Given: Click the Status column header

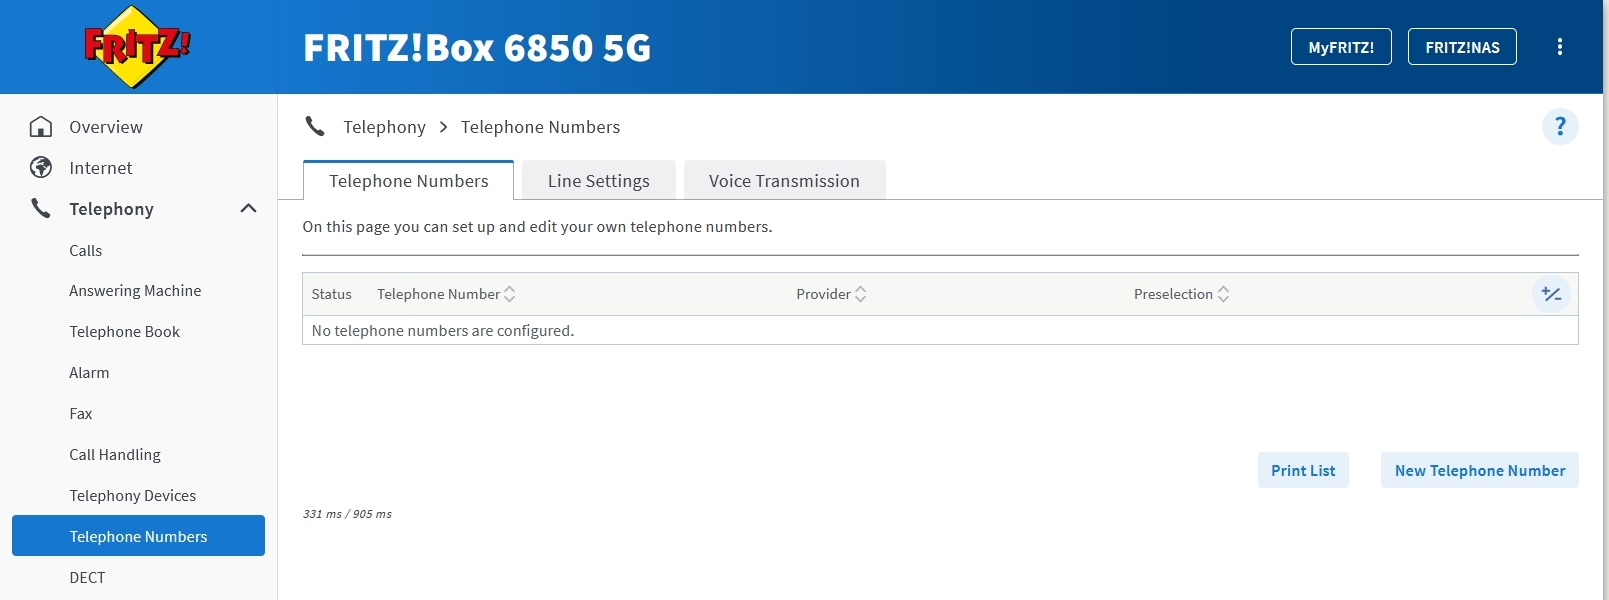Looking at the screenshot, I should [x=331, y=294].
